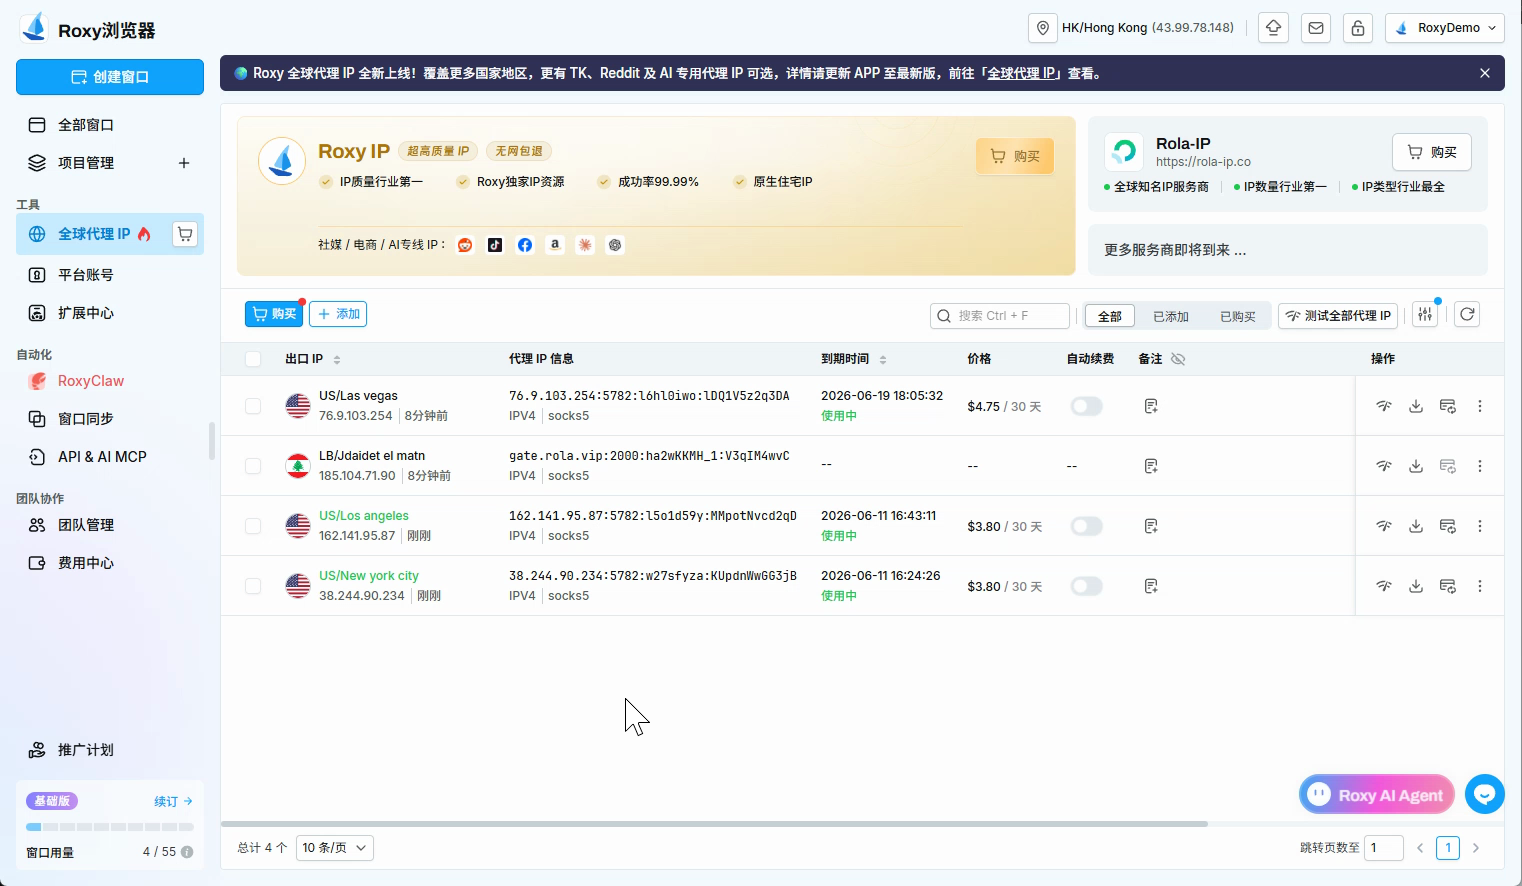Click the 创建窗口 button
Image resolution: width=1522 pixels, height=886 pixels.
[110, 77]
